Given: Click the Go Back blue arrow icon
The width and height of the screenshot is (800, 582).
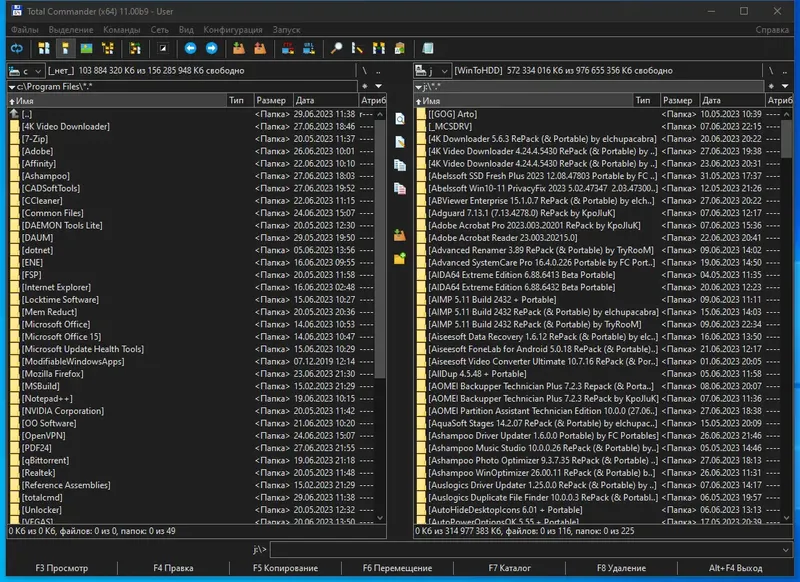Looking at the screenshot, I should click(190, 48).
